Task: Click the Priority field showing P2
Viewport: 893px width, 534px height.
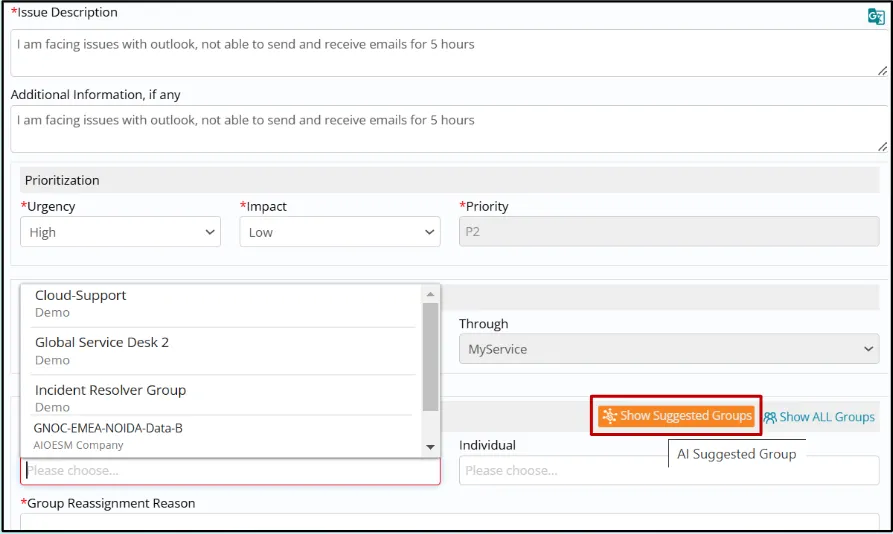Action: (x=668, y=232)
